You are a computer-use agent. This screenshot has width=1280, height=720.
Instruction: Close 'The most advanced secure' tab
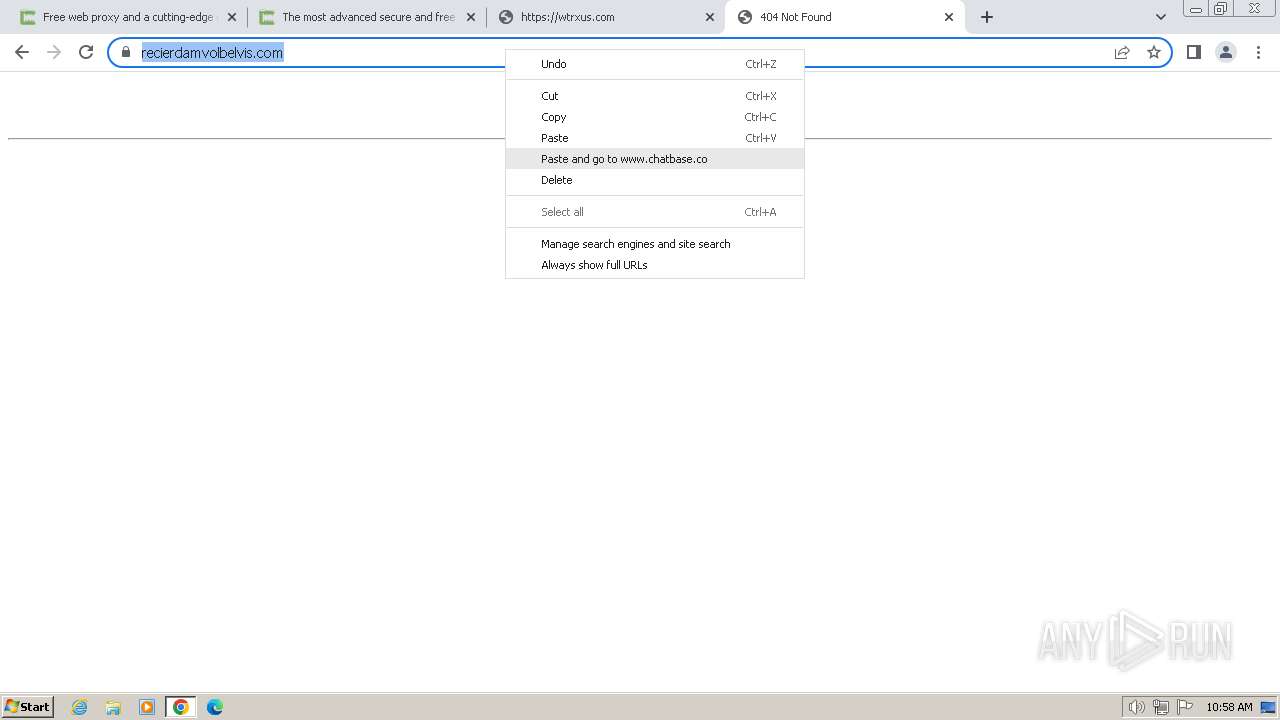[471, 17]
